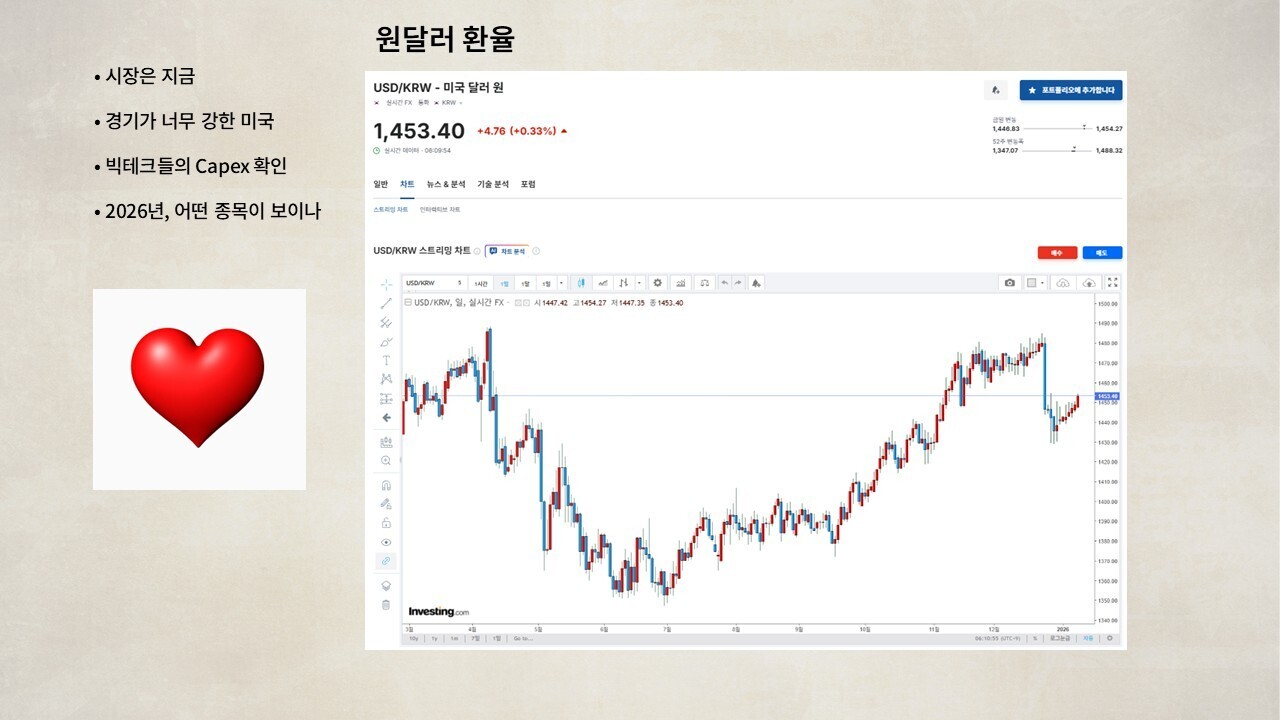Select the zoom-in magnifier tool
The width and height of the screenshot is (1280, 720).
(386, 461)
